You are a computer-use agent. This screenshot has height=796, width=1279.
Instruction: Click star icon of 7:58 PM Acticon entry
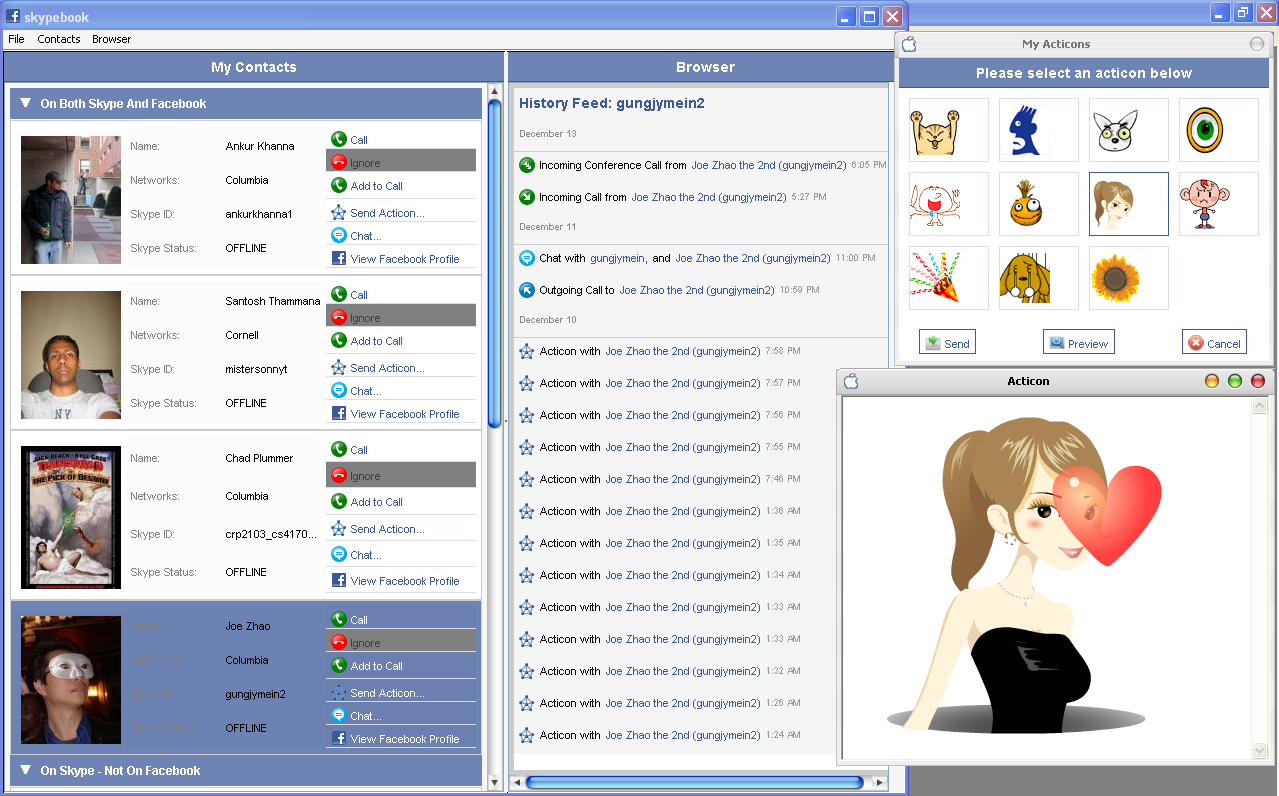coord(527,351)
